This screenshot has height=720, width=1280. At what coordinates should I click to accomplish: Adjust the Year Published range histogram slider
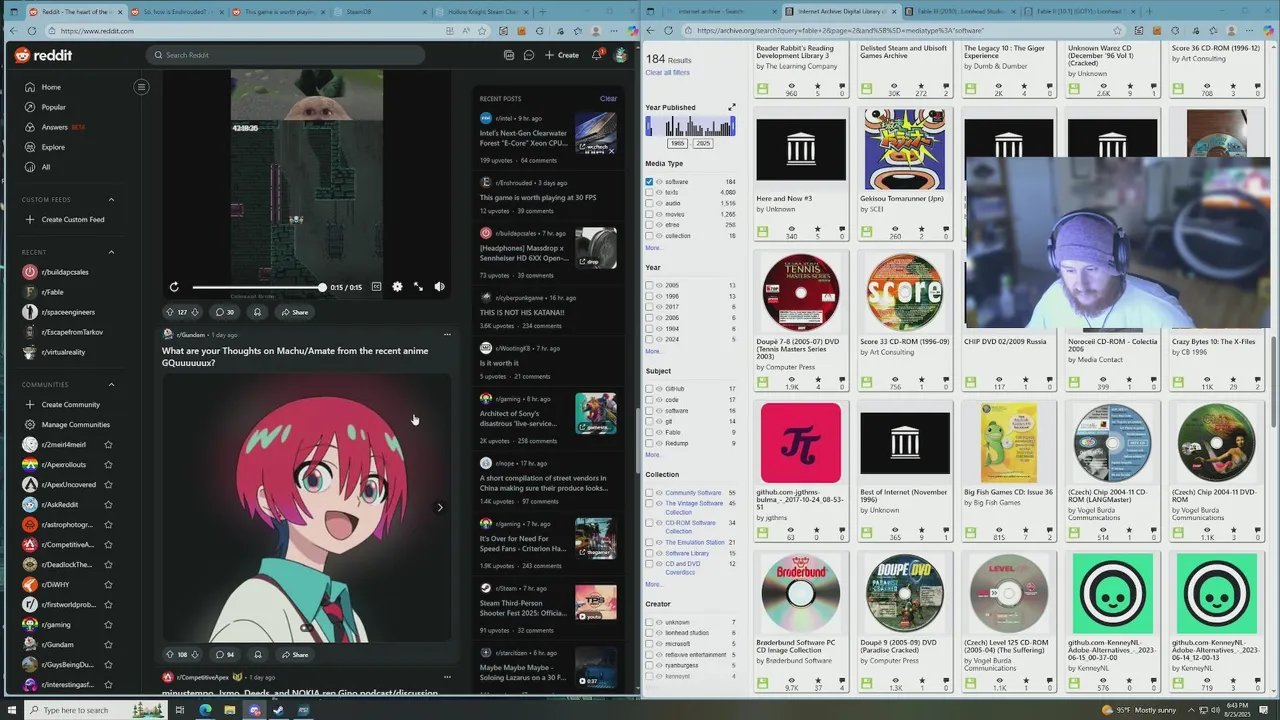tap(690, 127)
